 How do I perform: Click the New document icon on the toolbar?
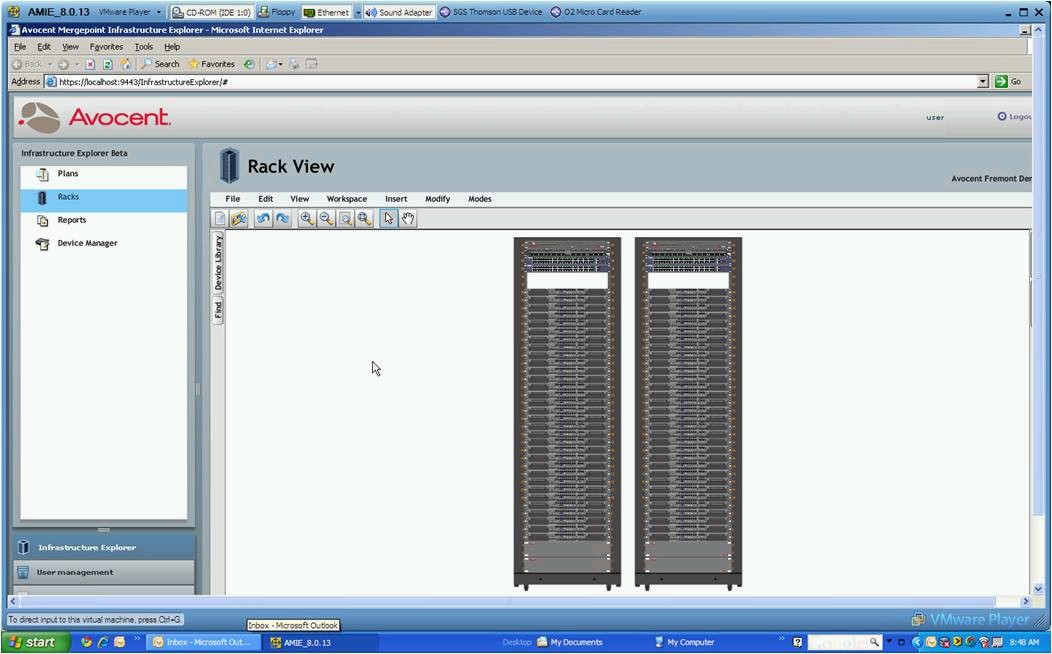coord(221,218)
